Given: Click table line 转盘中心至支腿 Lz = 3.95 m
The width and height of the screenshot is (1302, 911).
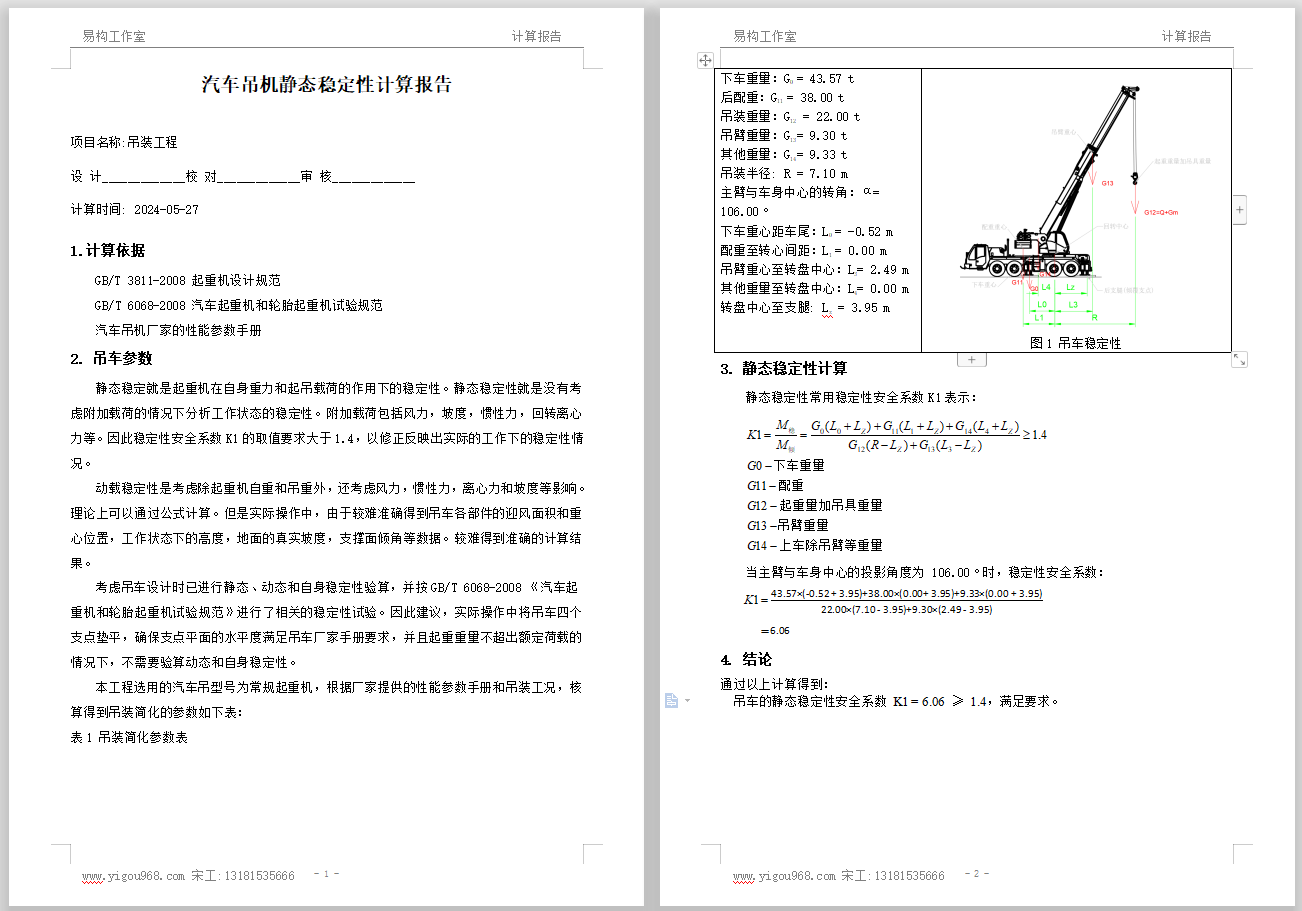Looking at the screenshot, I should 805,308.
